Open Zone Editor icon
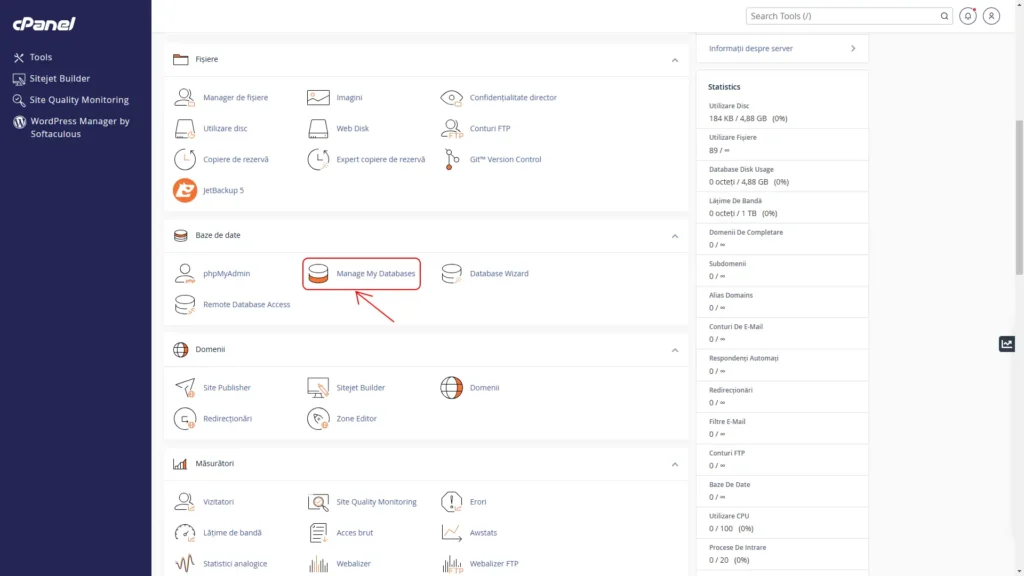Screen dimensions: 1024x576 coord(318,419)
